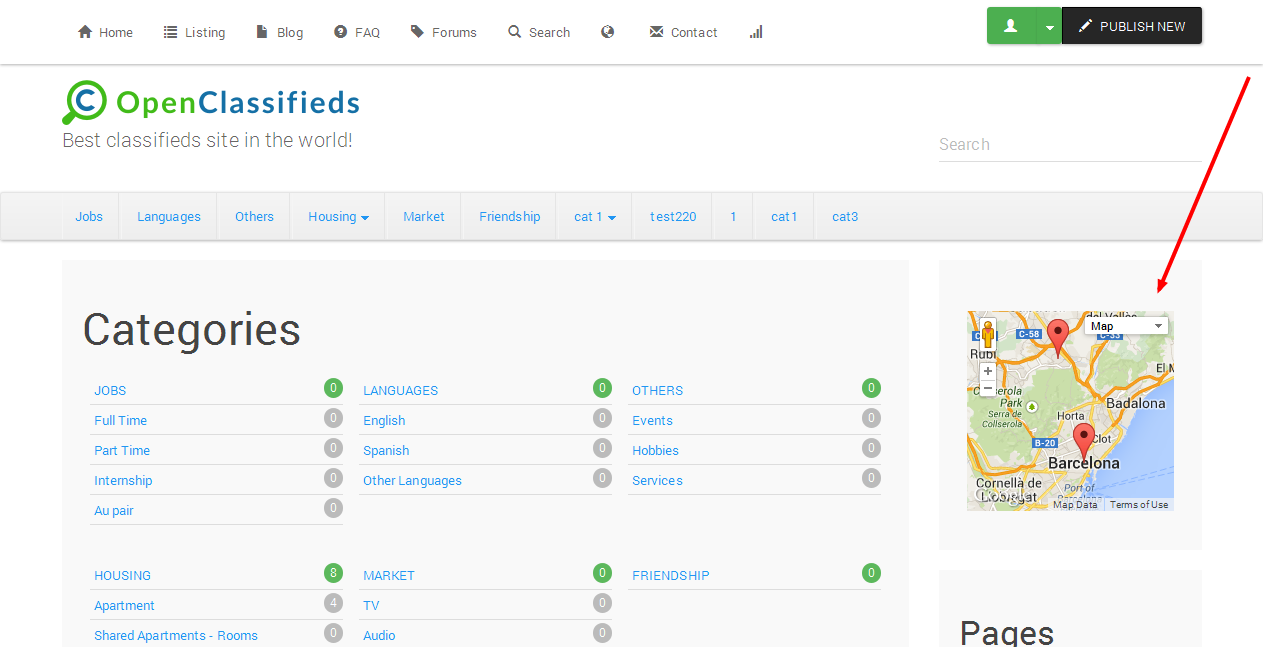Open the TV subcategory

[x=371, y=606]
